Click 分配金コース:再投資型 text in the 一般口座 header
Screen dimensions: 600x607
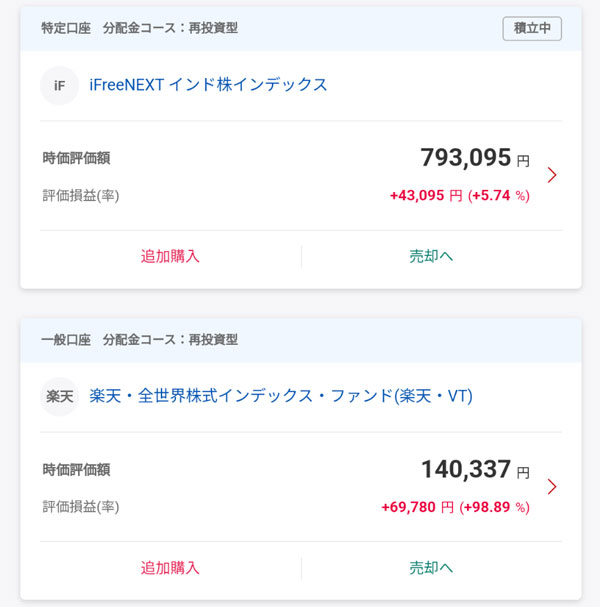(x=170, y=340)
